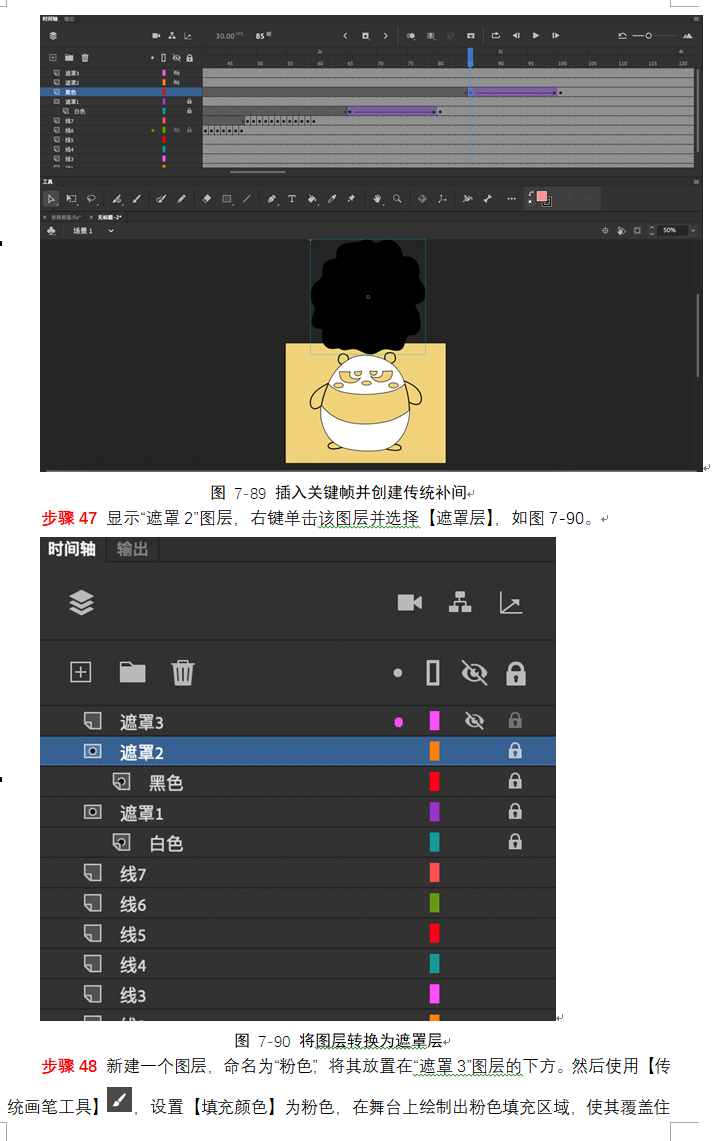712x1141 pixels.
Task: Select the Pencil tool in the tools bar
Action: (182, 199)
